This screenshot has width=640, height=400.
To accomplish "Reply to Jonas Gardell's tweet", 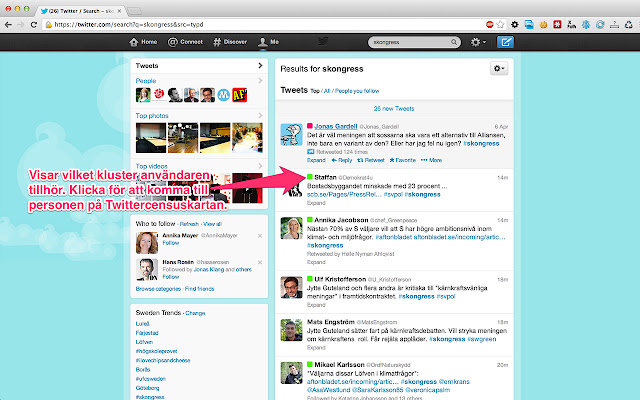I will (342, 160).
